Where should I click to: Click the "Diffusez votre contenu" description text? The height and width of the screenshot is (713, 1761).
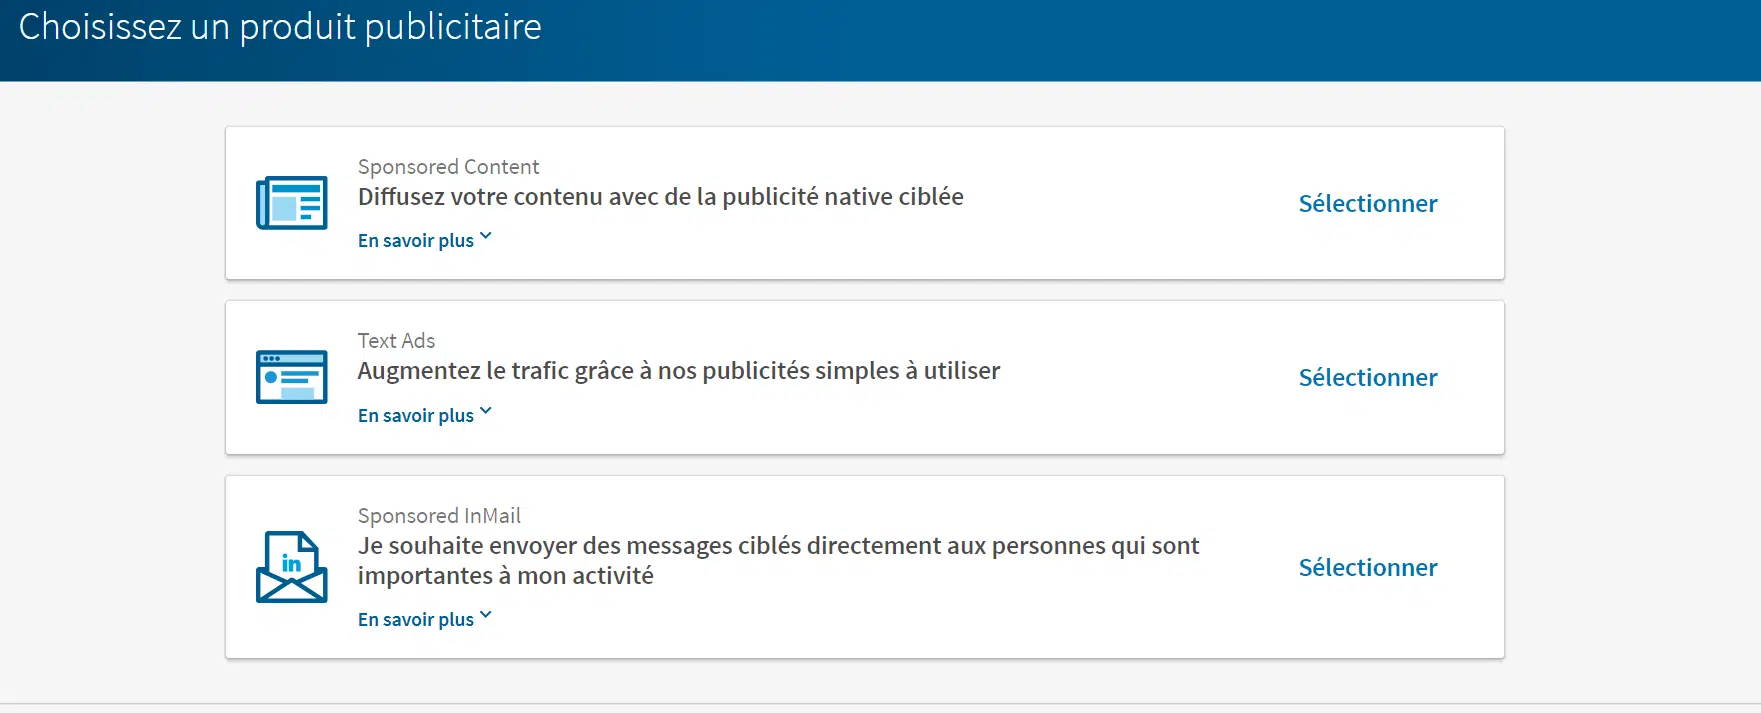coord(660,197)
